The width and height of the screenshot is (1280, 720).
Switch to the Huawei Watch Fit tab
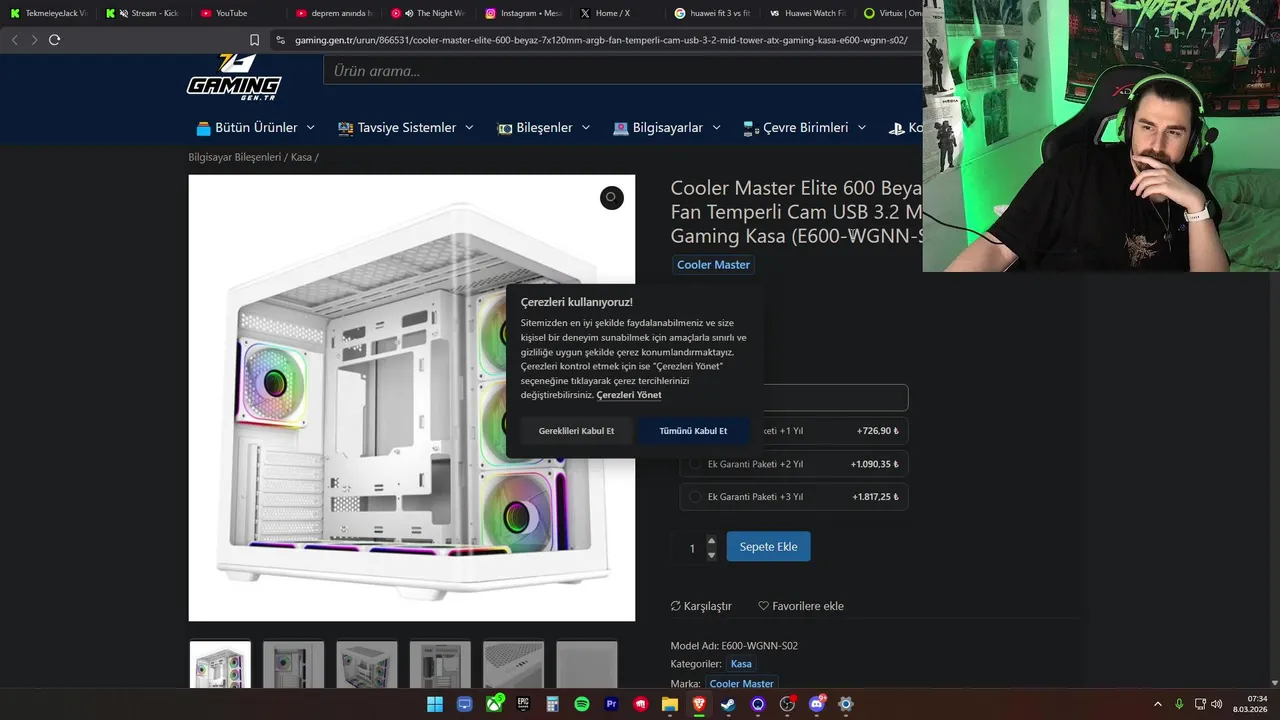click(808, 13)
